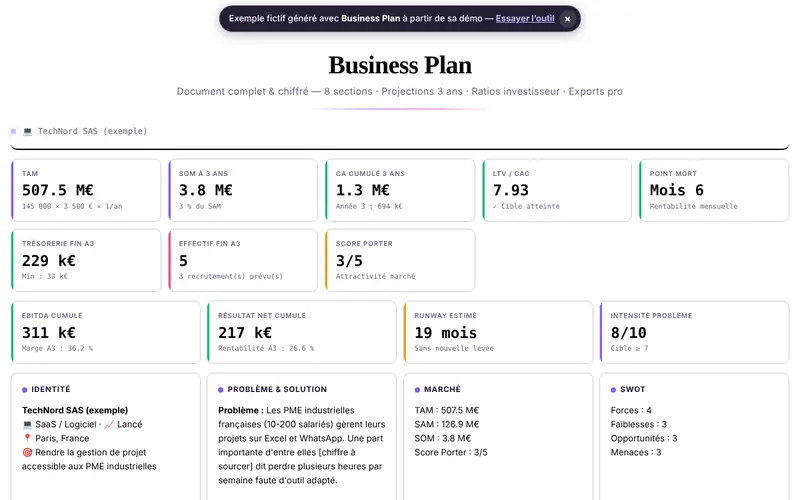This screenshot has width=800, height=500.
Task: Click the '3 % du SAM' subtext
Action: click(x=200, y=206)
